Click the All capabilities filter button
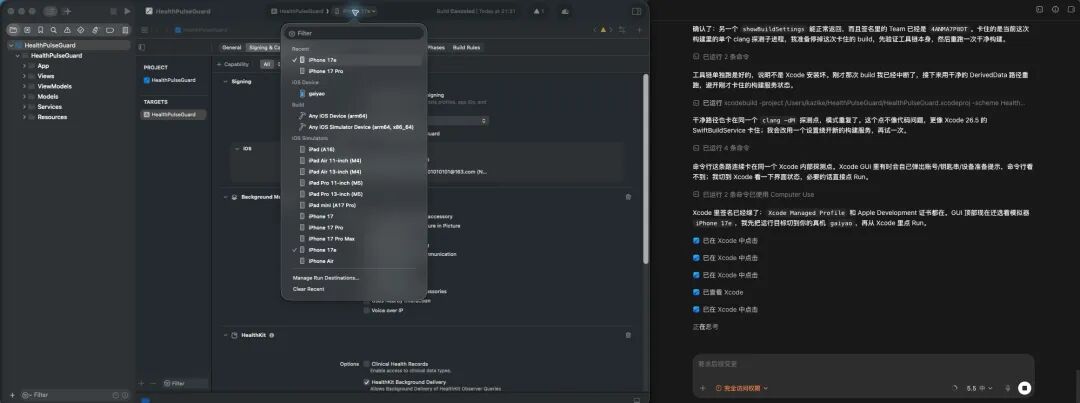The height and width of the screenshot is (403, 1080). [267, 64]
